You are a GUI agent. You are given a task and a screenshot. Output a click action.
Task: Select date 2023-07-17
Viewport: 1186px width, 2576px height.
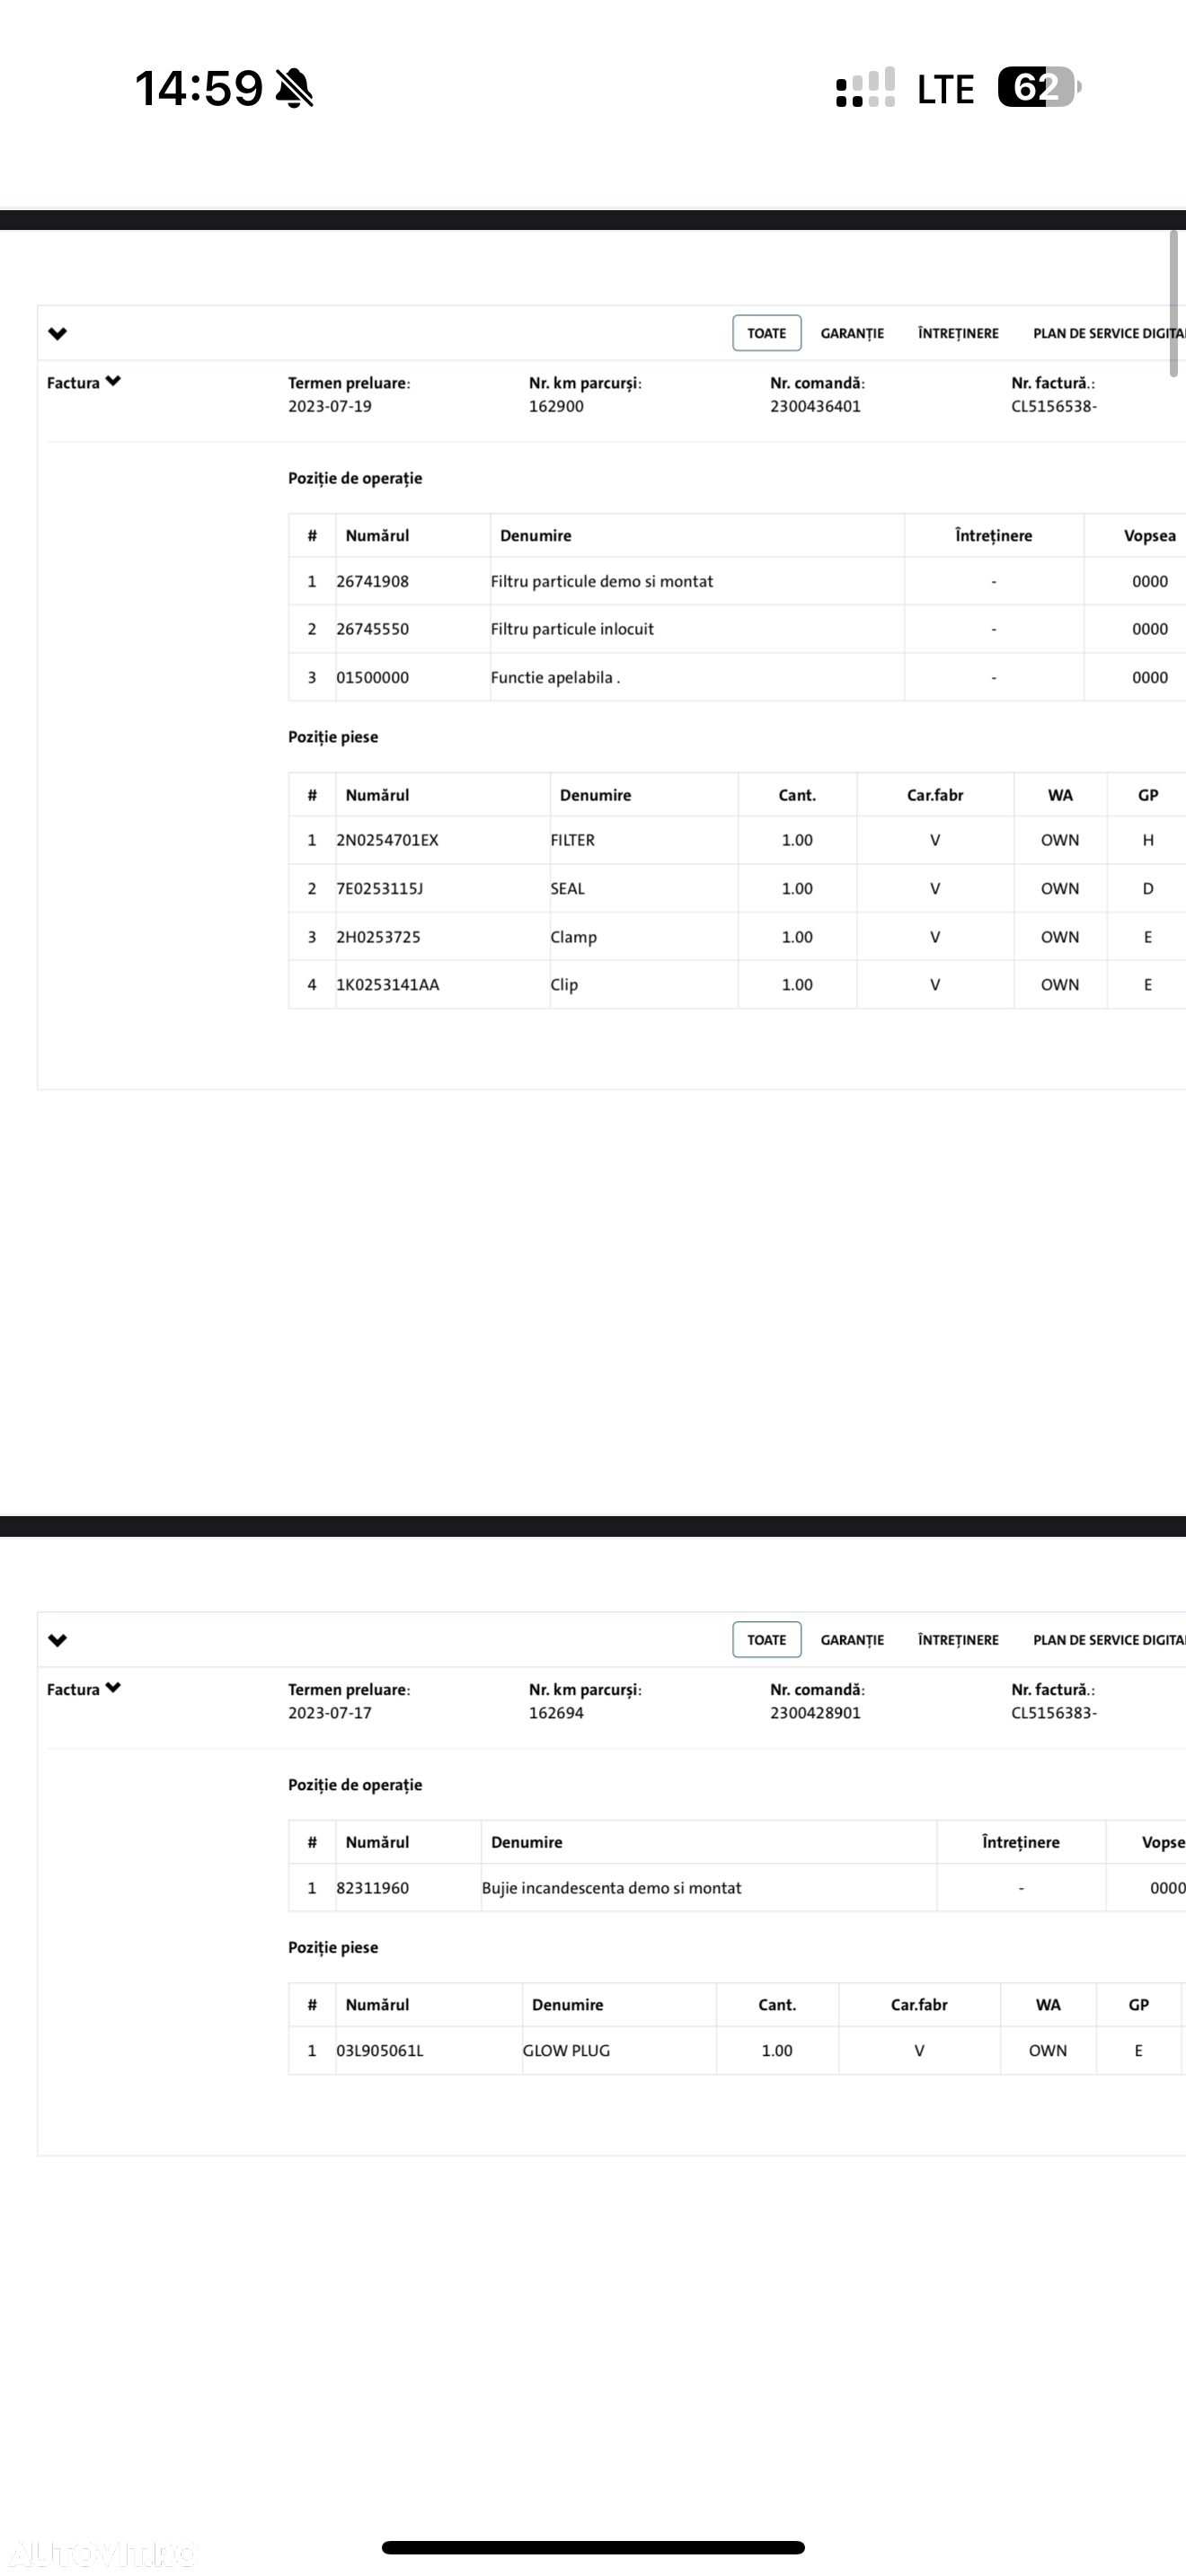click(330, 1713)
